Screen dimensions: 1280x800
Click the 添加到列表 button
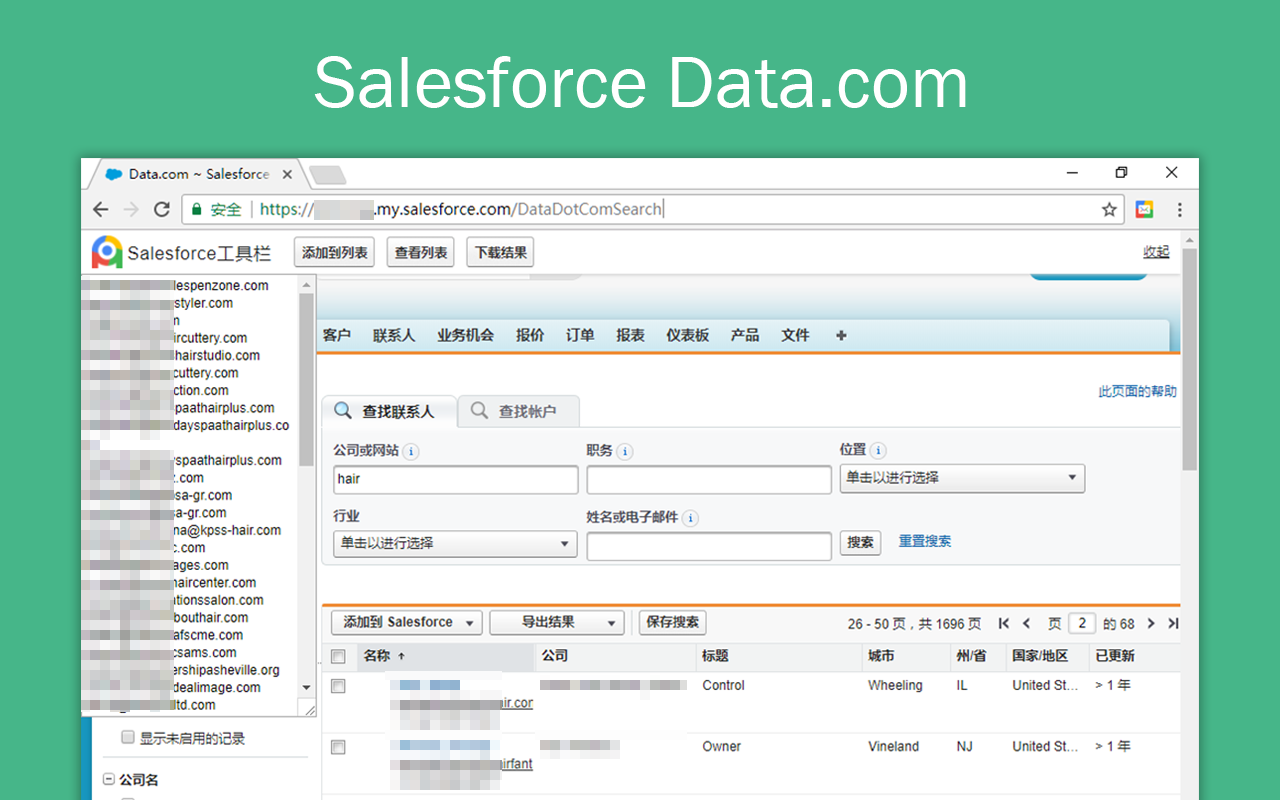pos(334,253)
